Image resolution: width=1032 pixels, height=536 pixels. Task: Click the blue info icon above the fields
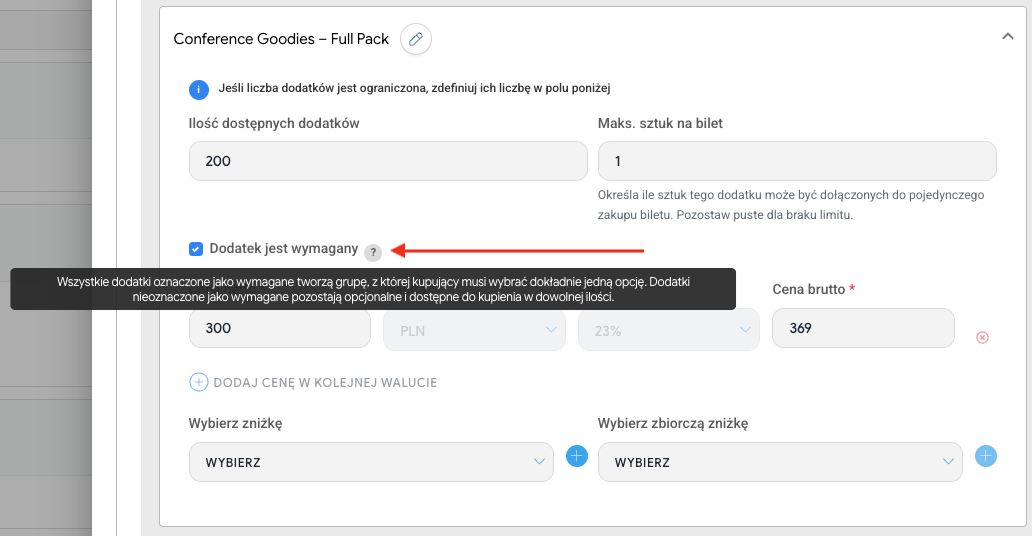click(199, 89)
